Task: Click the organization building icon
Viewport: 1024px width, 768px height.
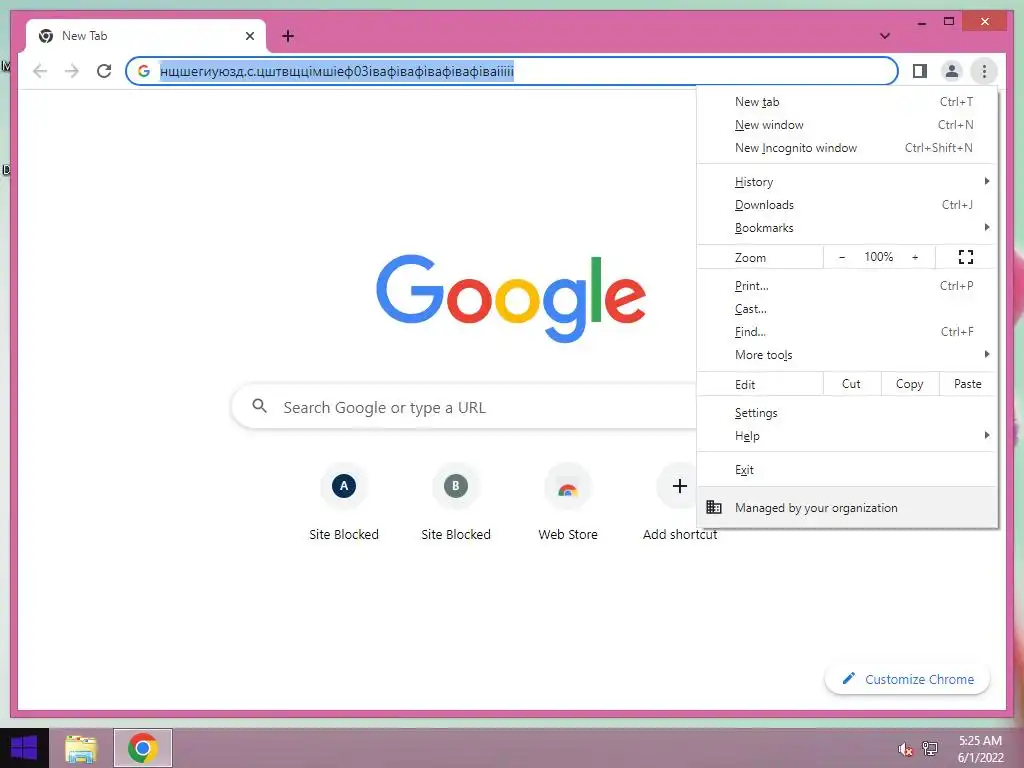Action: click(x=714, y=507)
